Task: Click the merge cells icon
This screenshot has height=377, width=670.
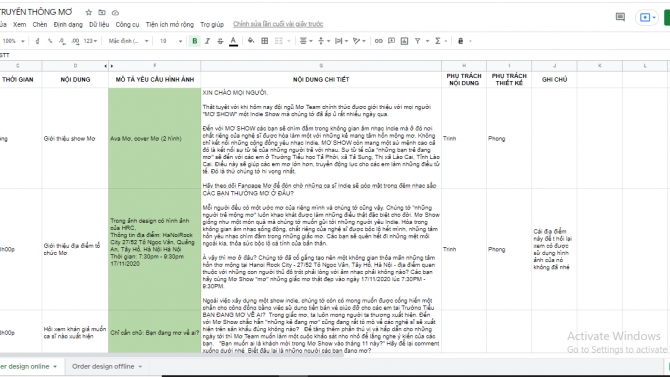Action: point(279,41)
